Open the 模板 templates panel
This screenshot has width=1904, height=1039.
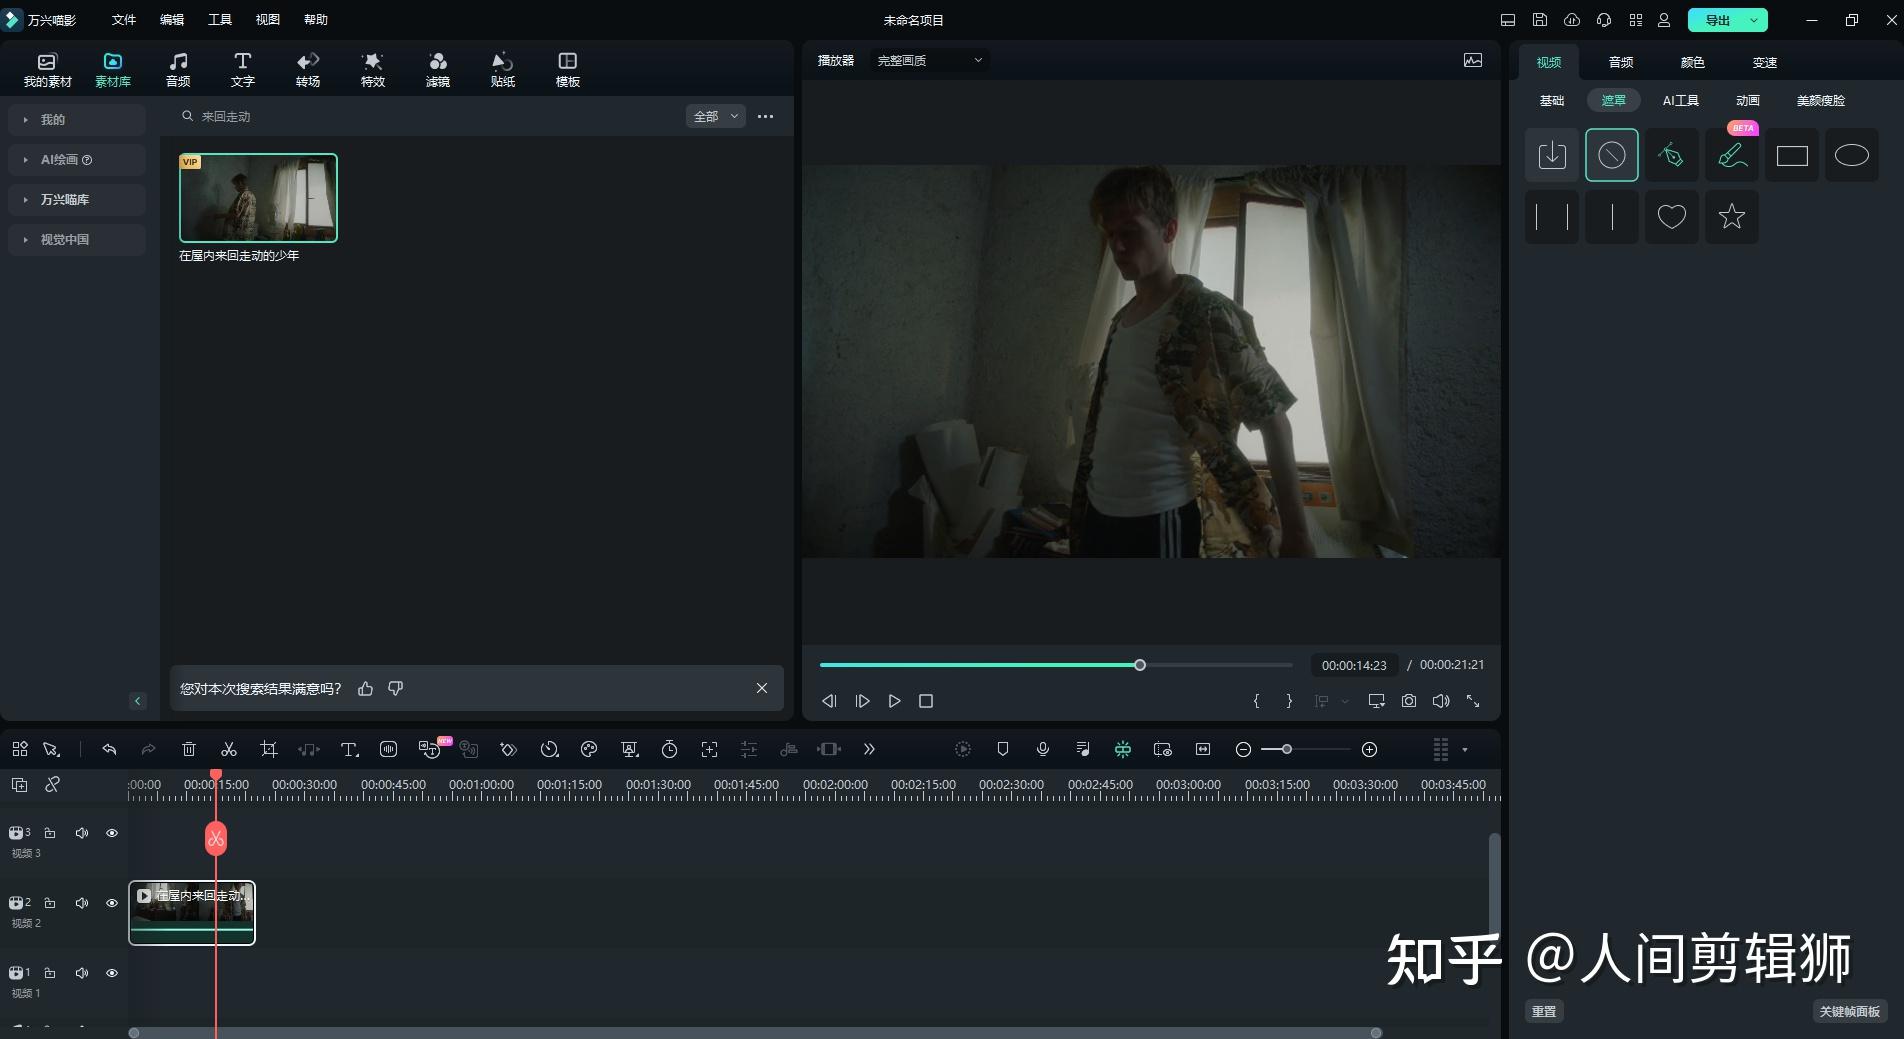568,70
